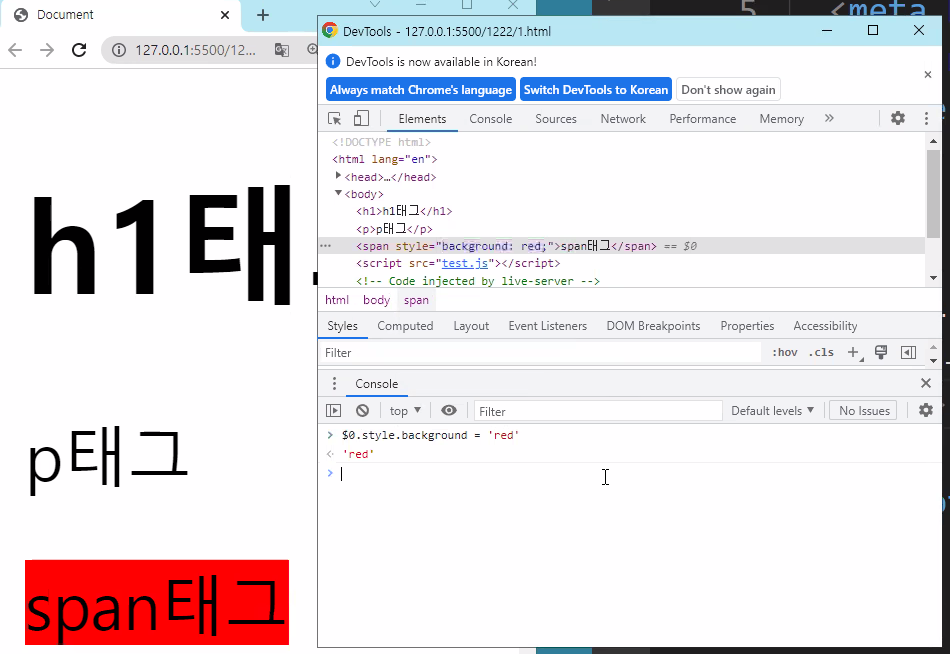Click Switch DevTools to Korean button
The image size is (950, 654).
pos(596,90)
